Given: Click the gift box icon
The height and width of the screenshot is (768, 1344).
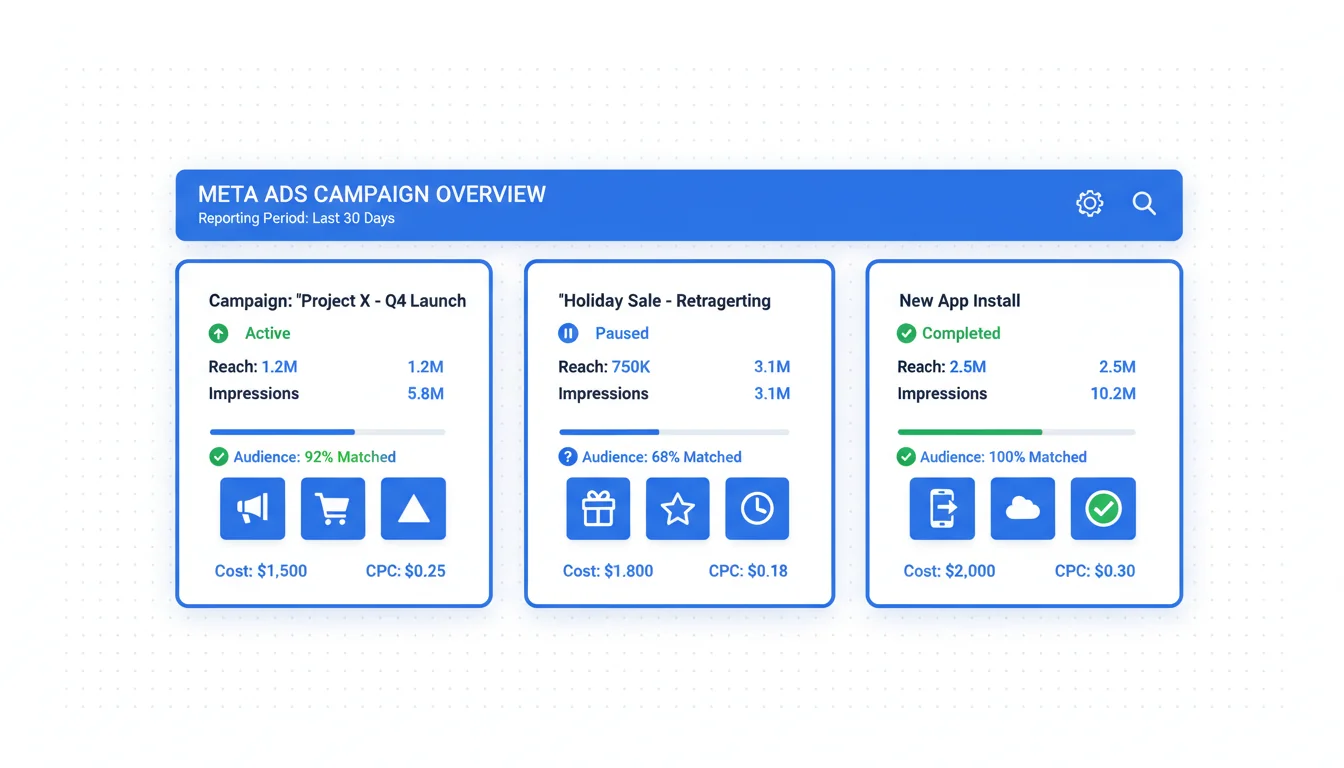Looking at the screenshot, I should [x=598, y=509].
